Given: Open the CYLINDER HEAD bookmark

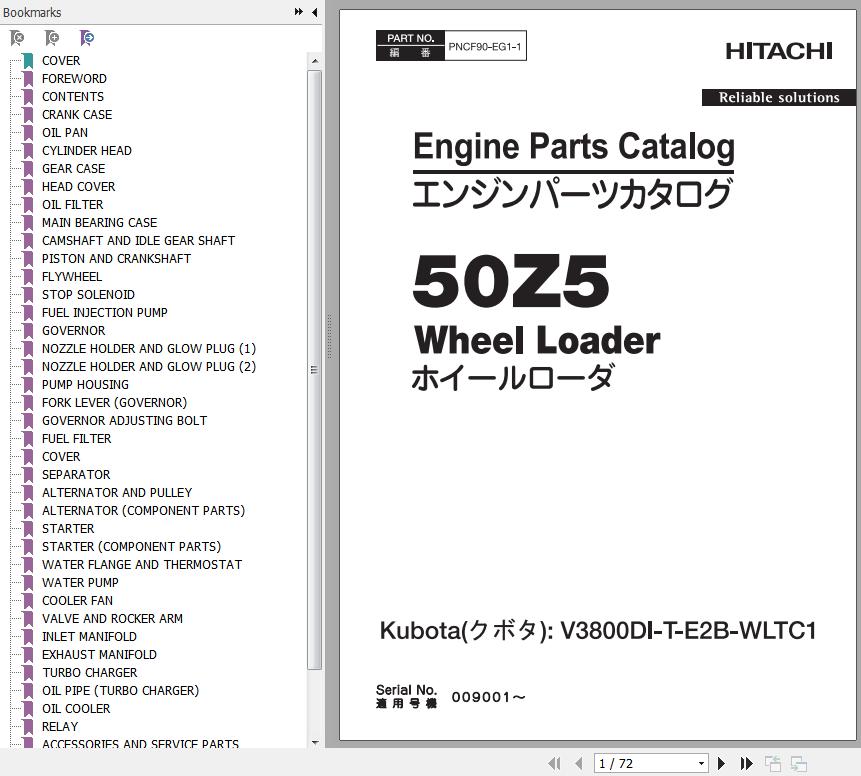Looking at the screenshot, I should click(x=87, y=150).
